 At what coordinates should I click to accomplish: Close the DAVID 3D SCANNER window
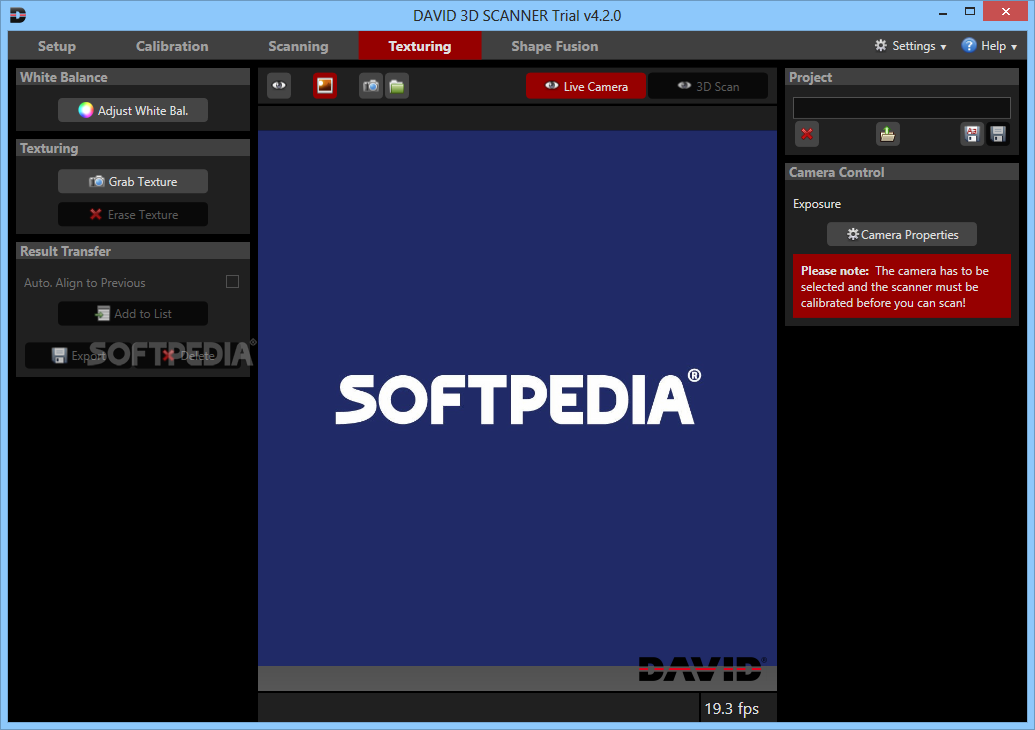(x=1005, y=12)
